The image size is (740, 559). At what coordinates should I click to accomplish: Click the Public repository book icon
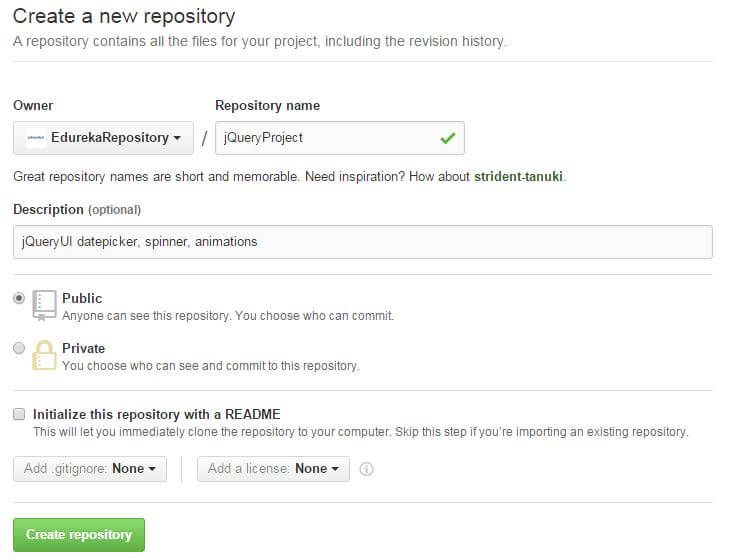[44, 305]
